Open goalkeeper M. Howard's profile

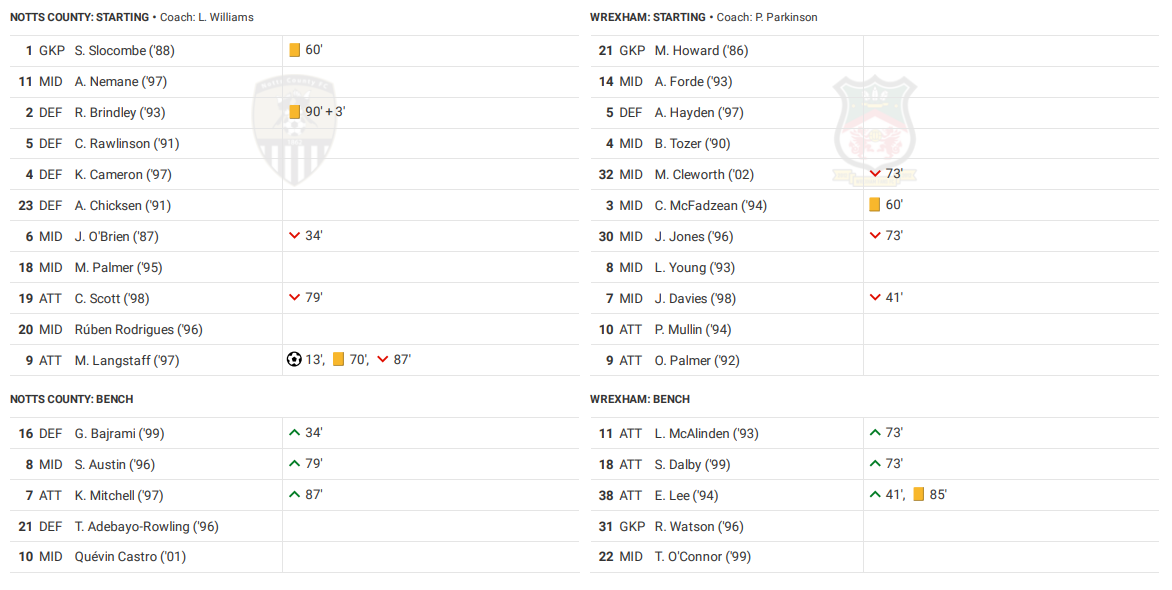point(701,51)
